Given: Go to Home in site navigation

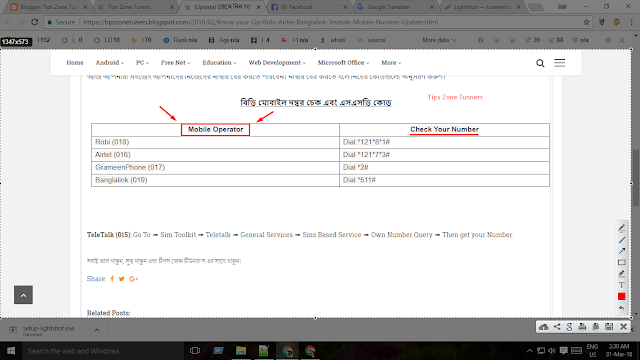Looking at the screenshot, I should pyautogui.click(x=75, y=62).
